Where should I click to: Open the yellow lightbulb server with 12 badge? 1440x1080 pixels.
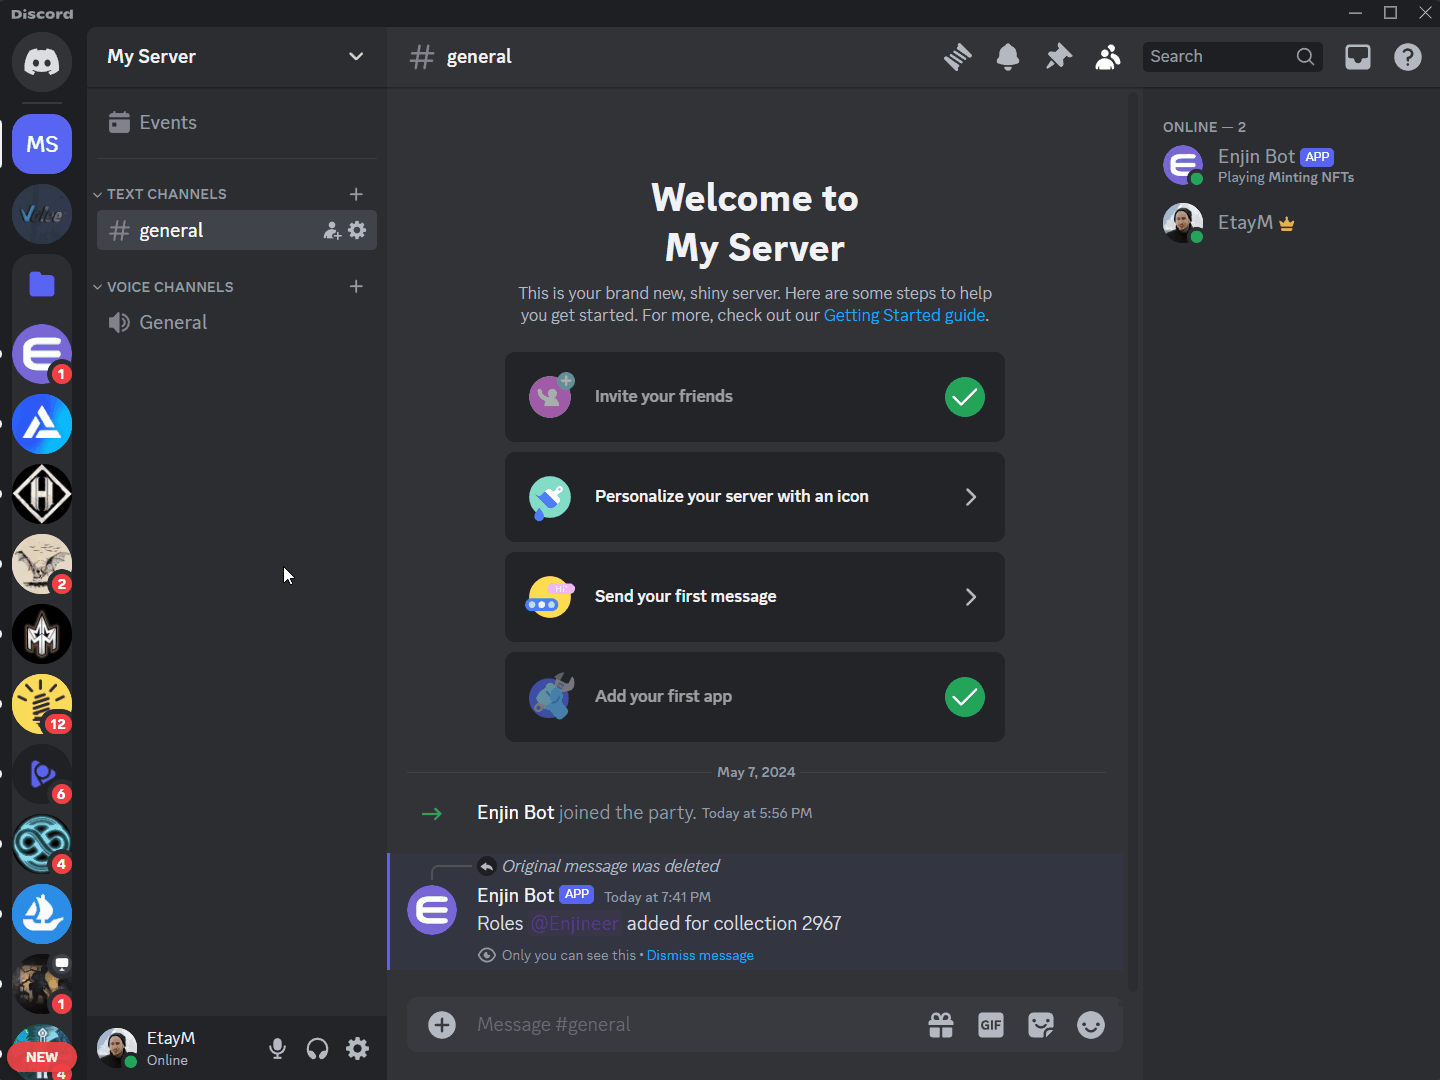(x=42, y=704)
